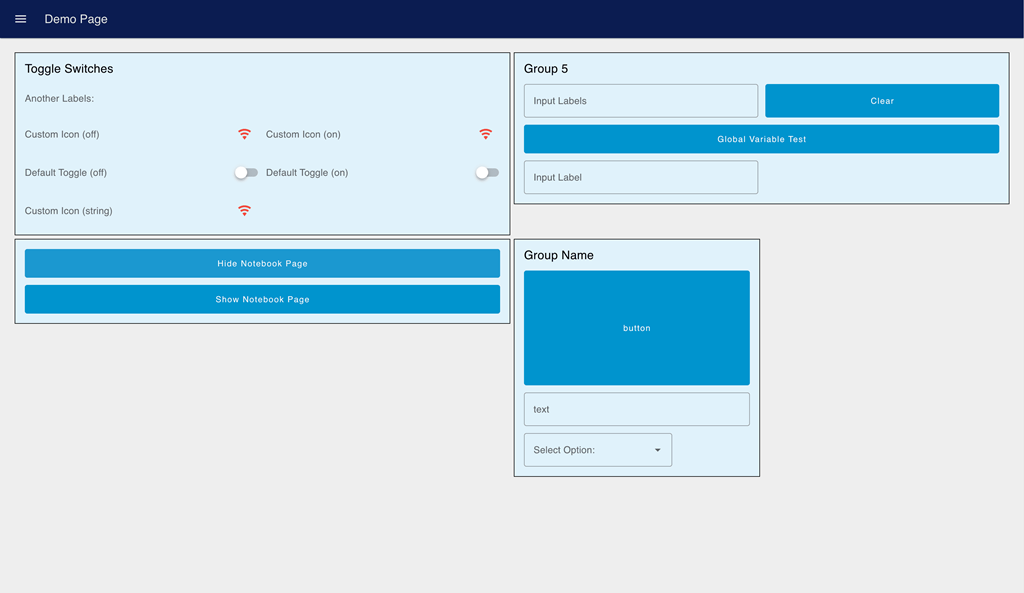The height and width of the screenshot is (593, 1024).
Task: Click the Hide Notebook Page button
Action: click(x=262, y=263)
